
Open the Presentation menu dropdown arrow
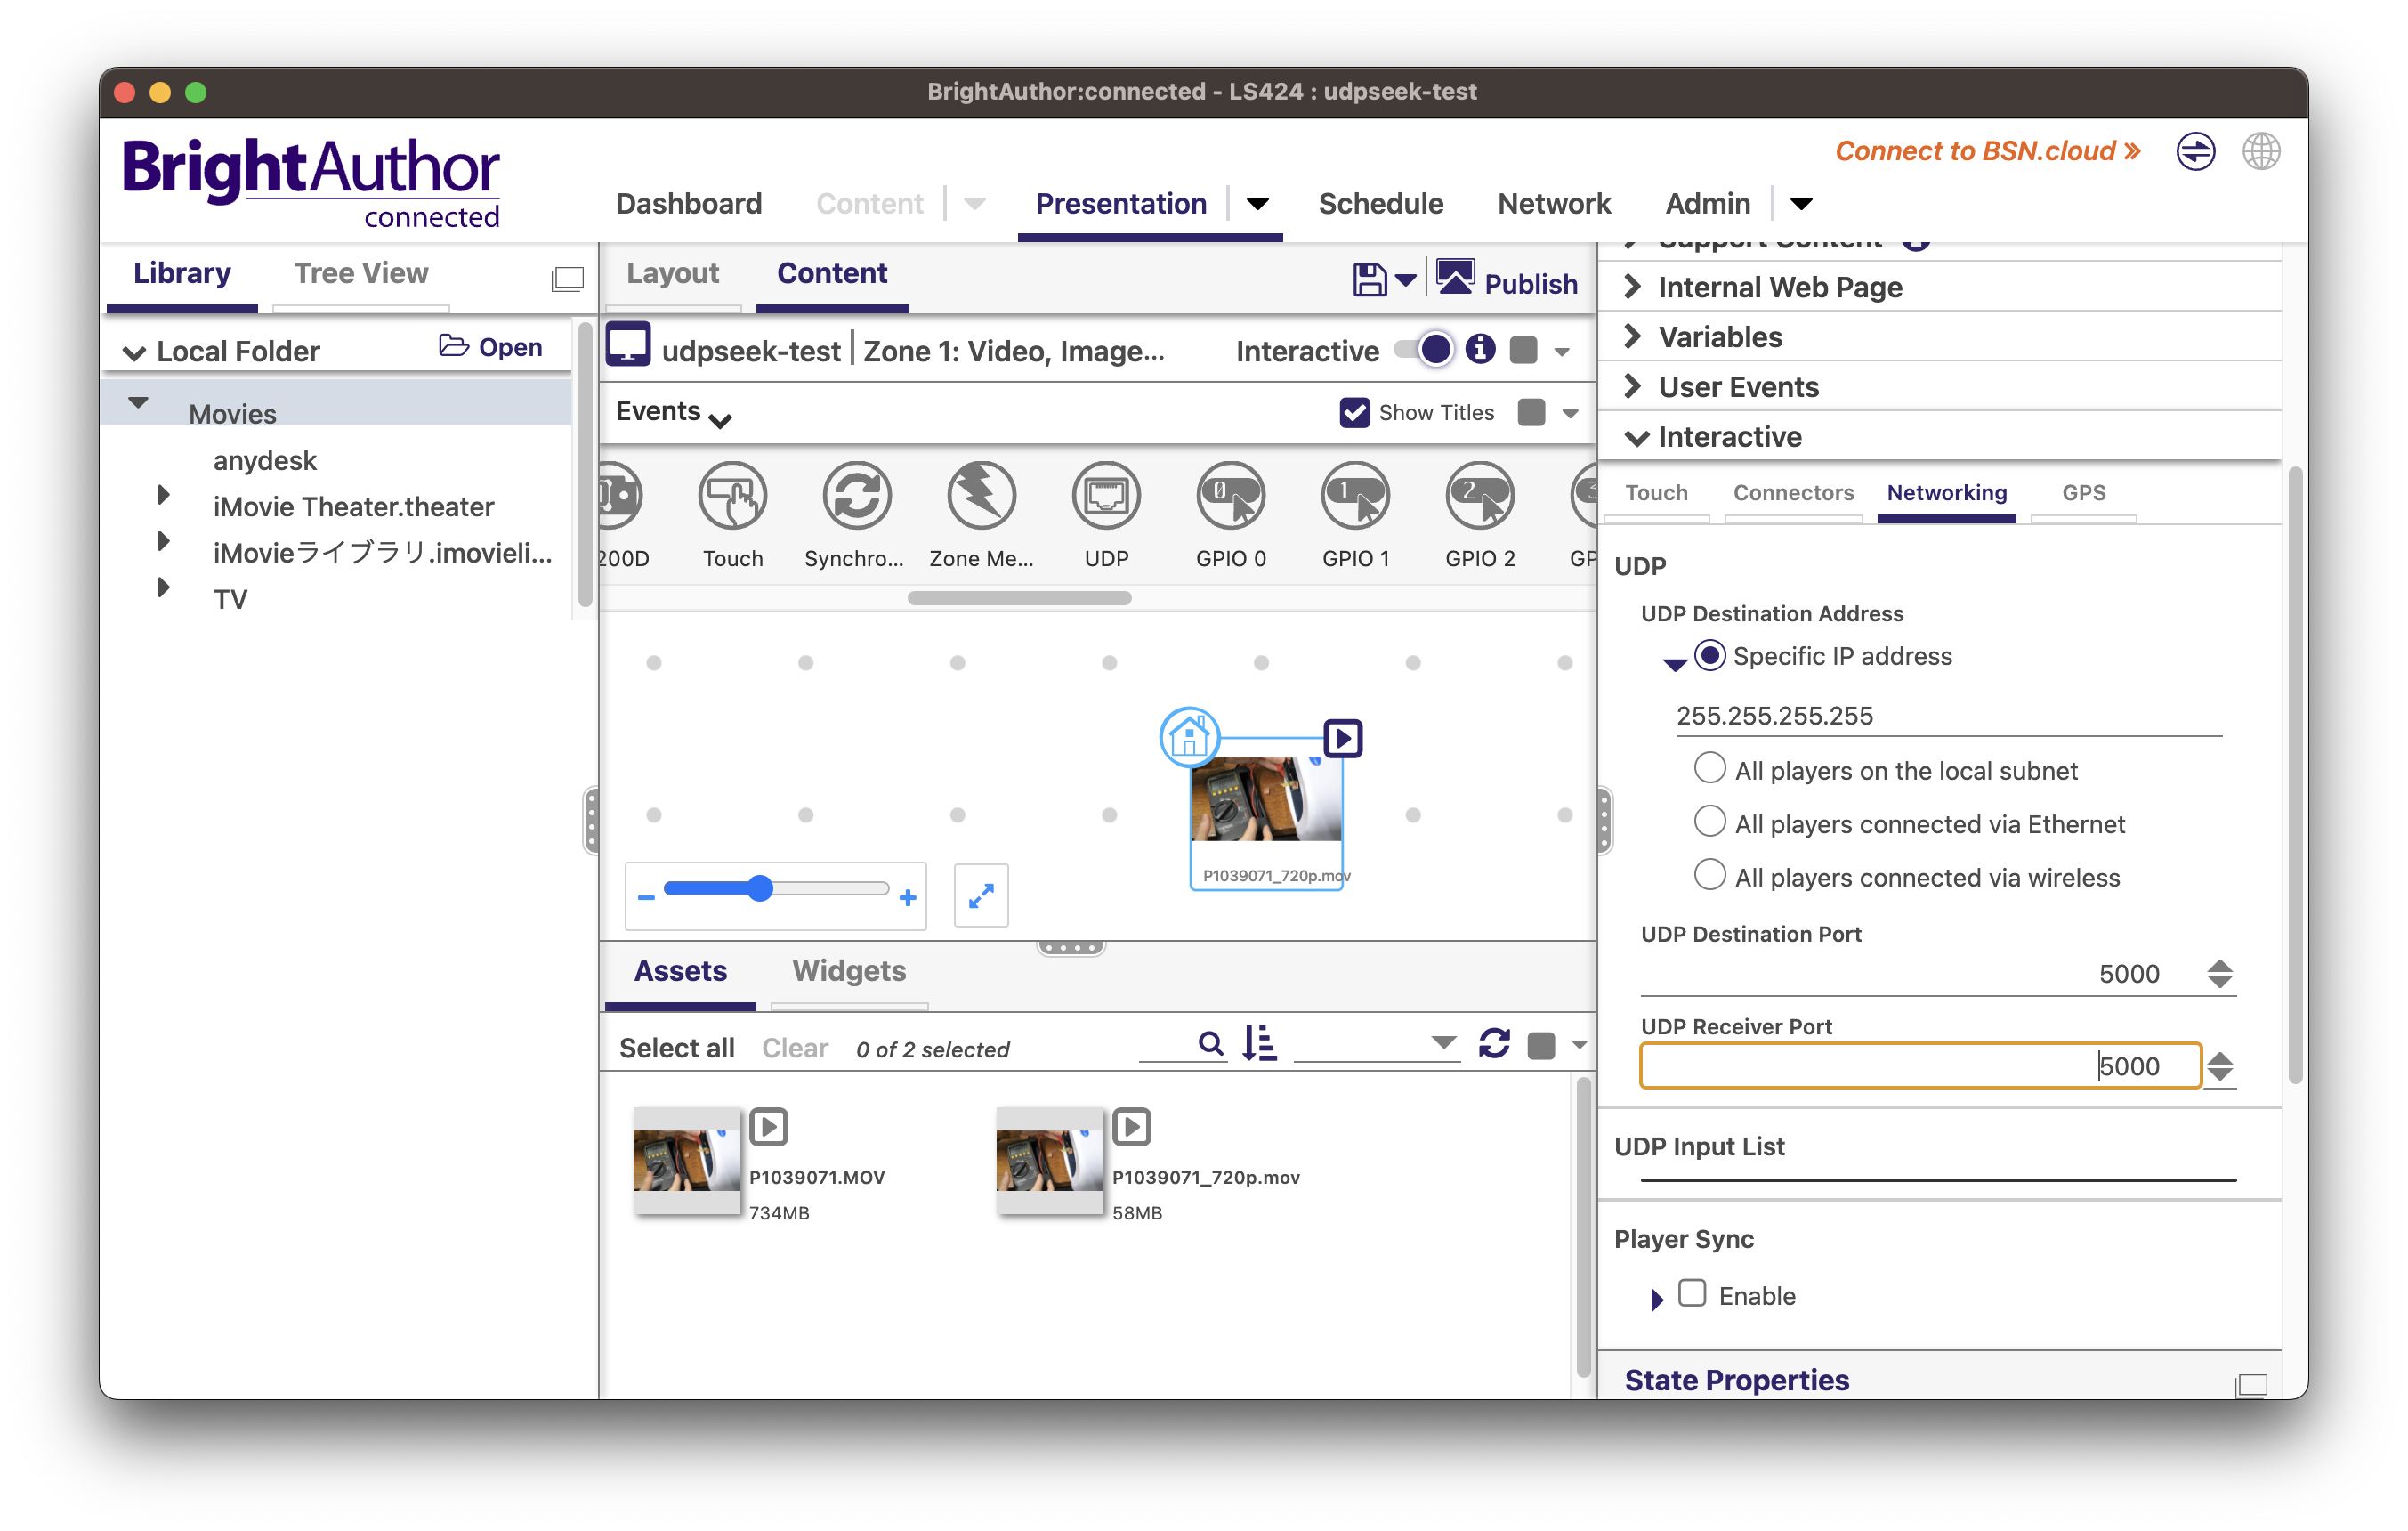[1257, 204]
